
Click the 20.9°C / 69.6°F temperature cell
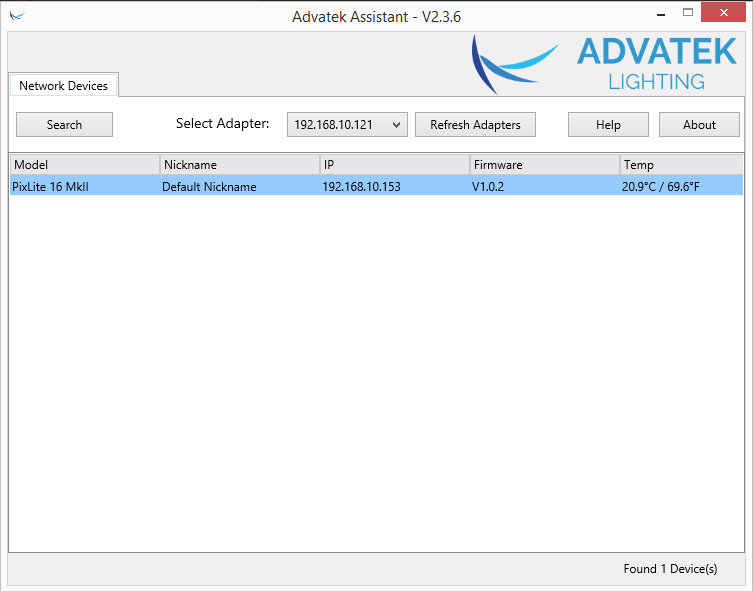pos(661,187)
